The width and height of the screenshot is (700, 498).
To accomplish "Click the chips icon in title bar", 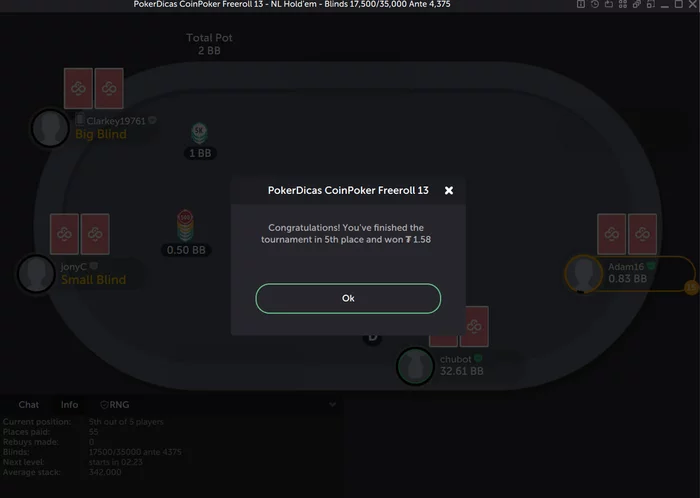I will click(x=637, y=4).
